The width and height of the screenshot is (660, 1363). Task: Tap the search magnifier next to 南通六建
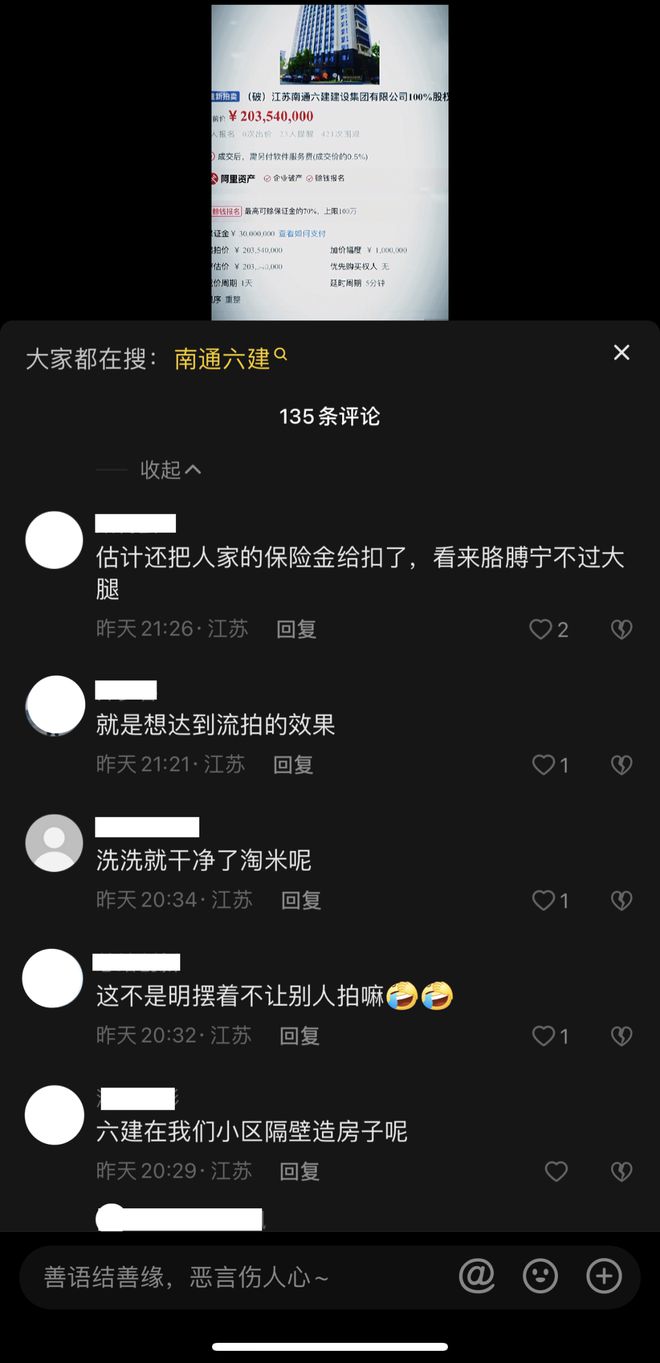pos(281,355)
